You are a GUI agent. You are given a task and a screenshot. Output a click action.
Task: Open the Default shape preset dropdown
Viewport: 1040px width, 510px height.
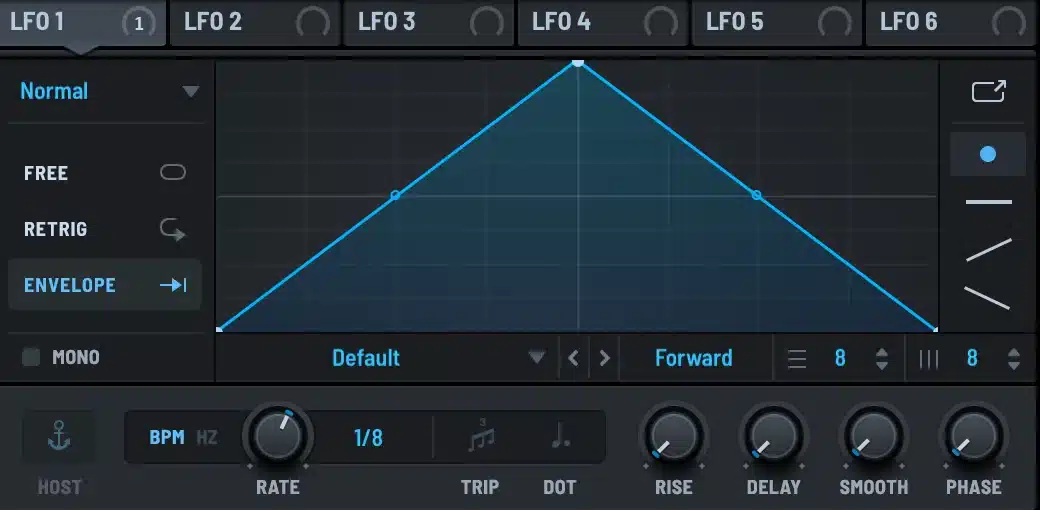[x=388, y=358]
